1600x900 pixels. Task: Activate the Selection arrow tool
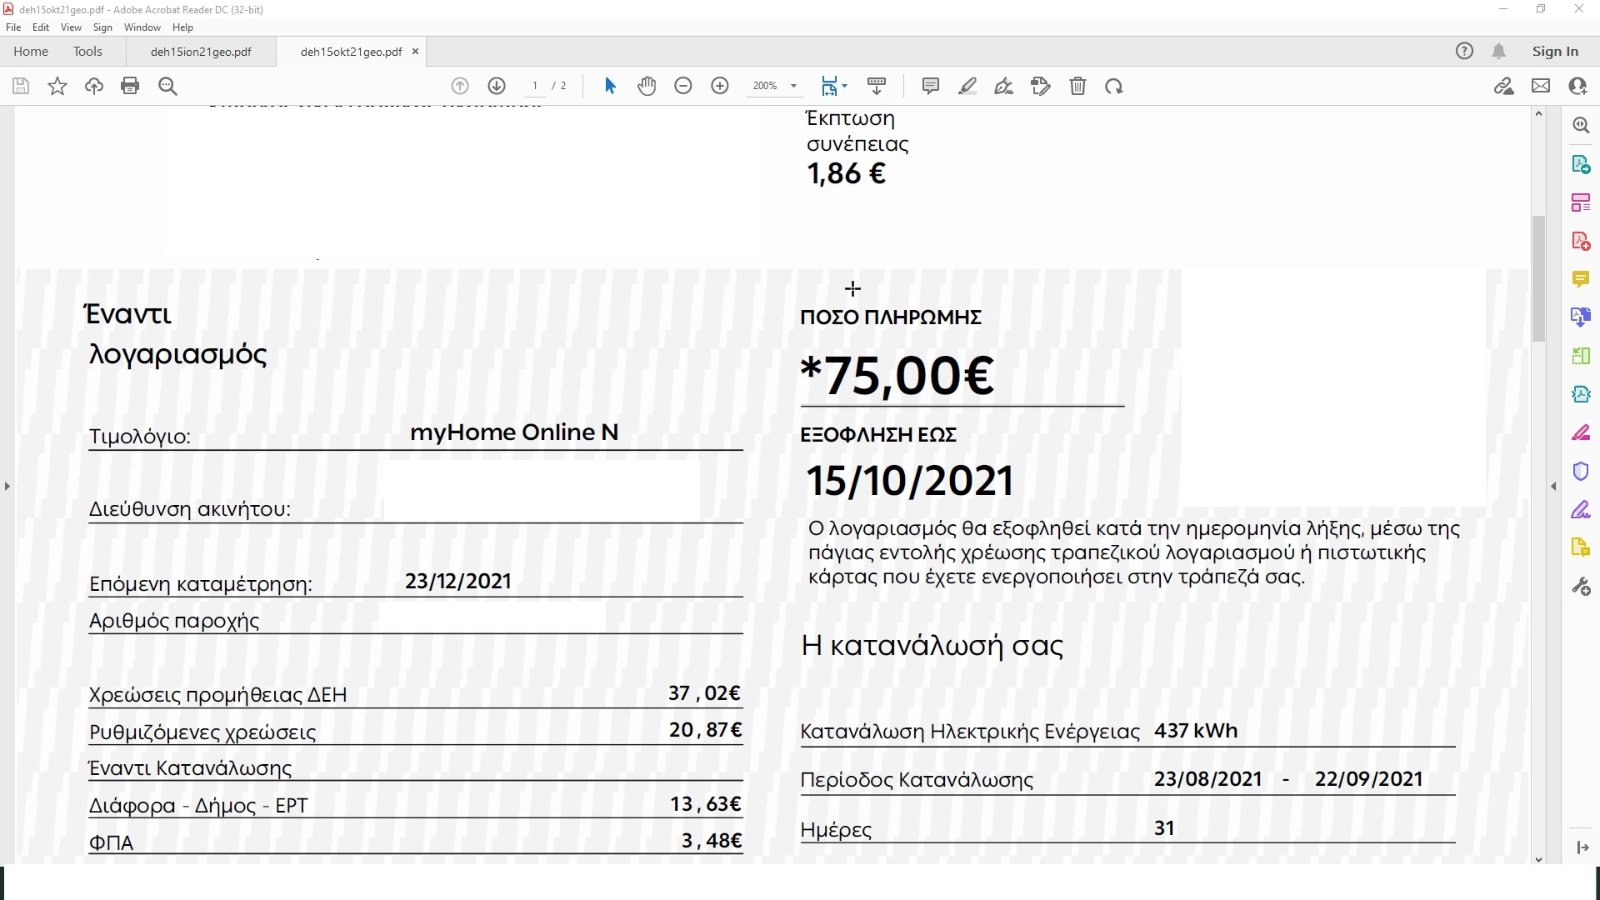(x=610, y=86)
